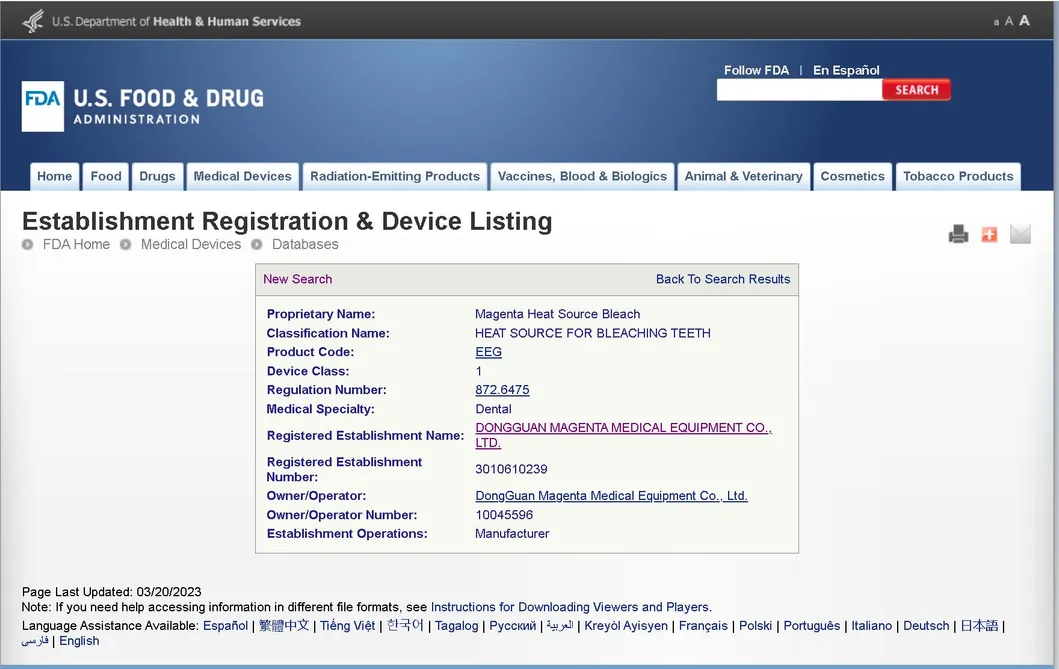Screen dimensions: 1059x669
Task: Open product code EEG link
Action: (x=488, y=352)
